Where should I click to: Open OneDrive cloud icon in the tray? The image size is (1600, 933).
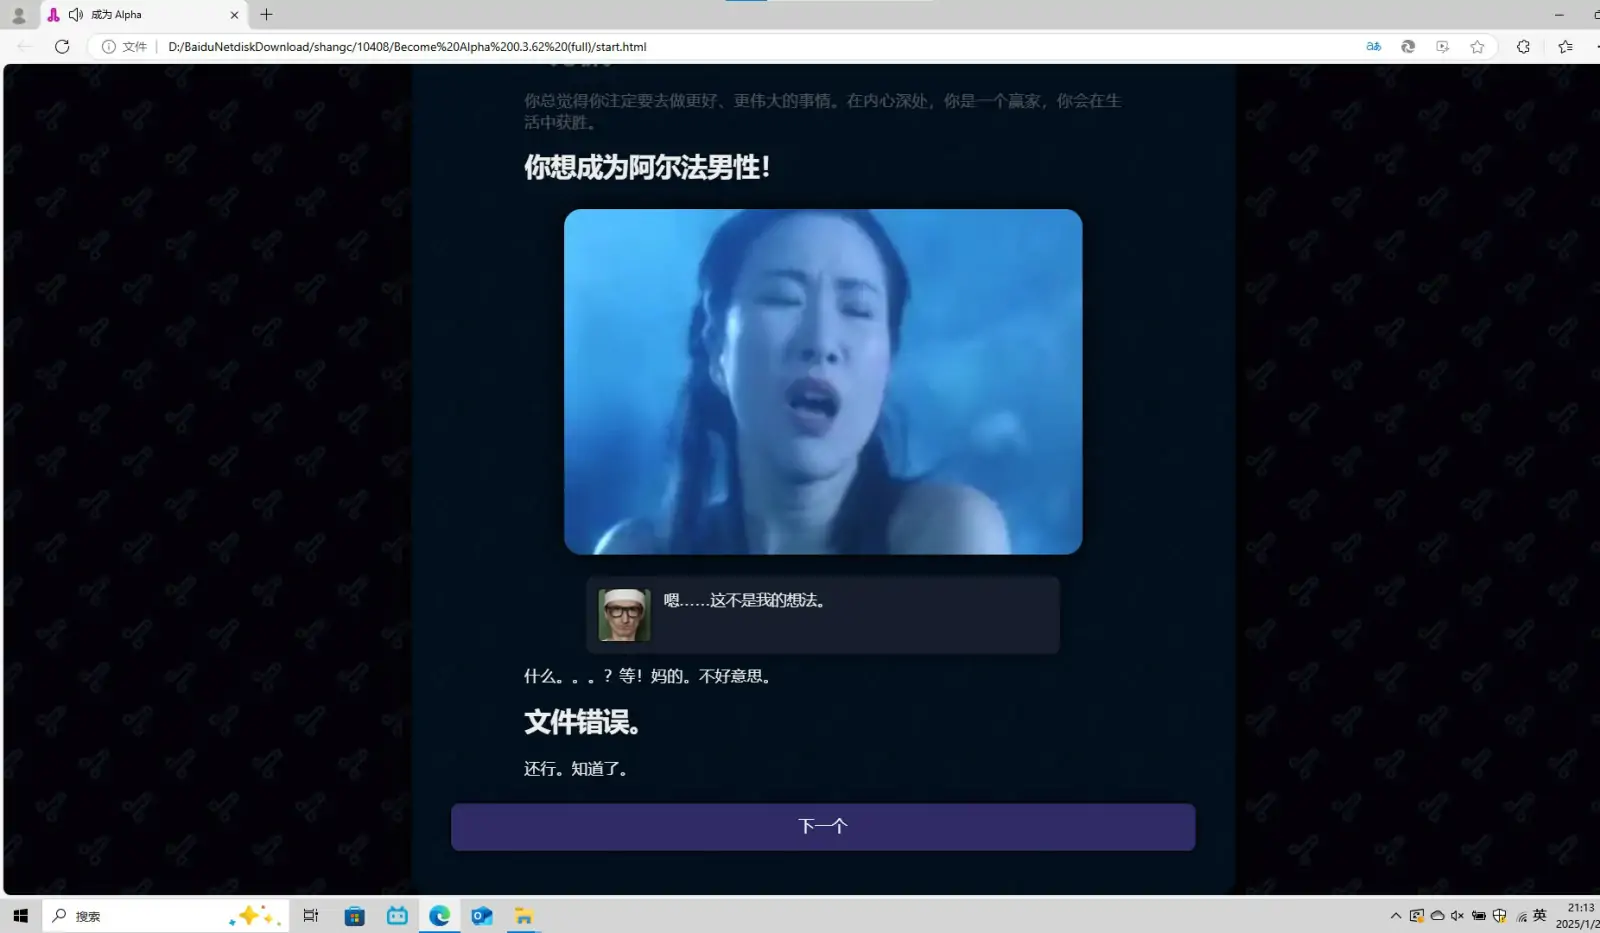tap(1437, 915)
